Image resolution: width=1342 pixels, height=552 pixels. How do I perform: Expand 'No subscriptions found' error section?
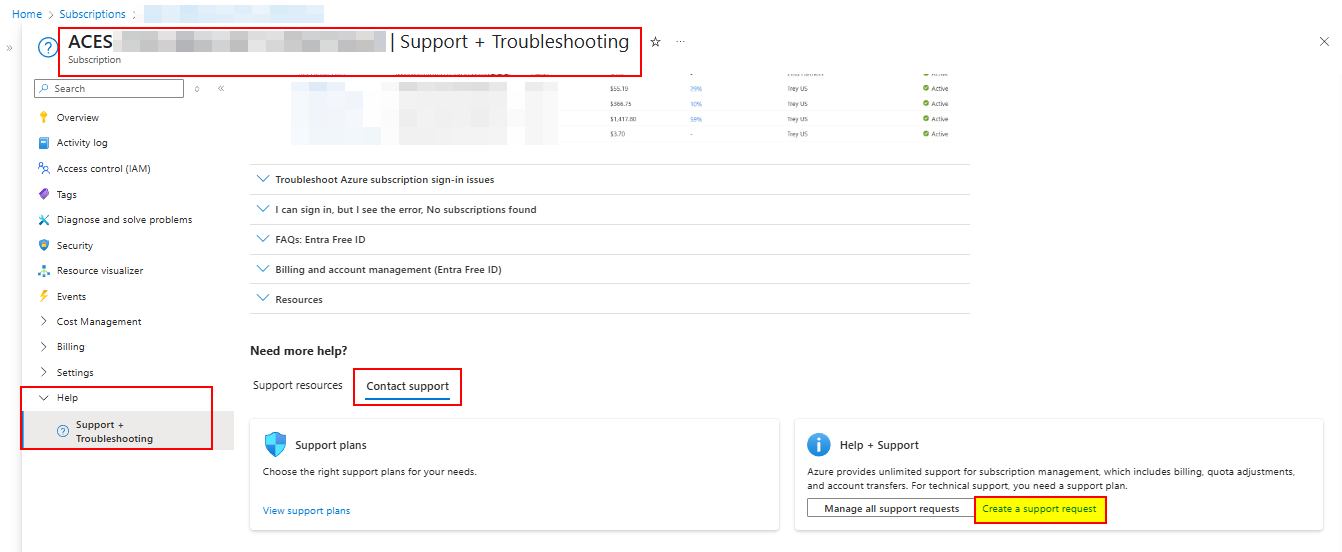610,209
